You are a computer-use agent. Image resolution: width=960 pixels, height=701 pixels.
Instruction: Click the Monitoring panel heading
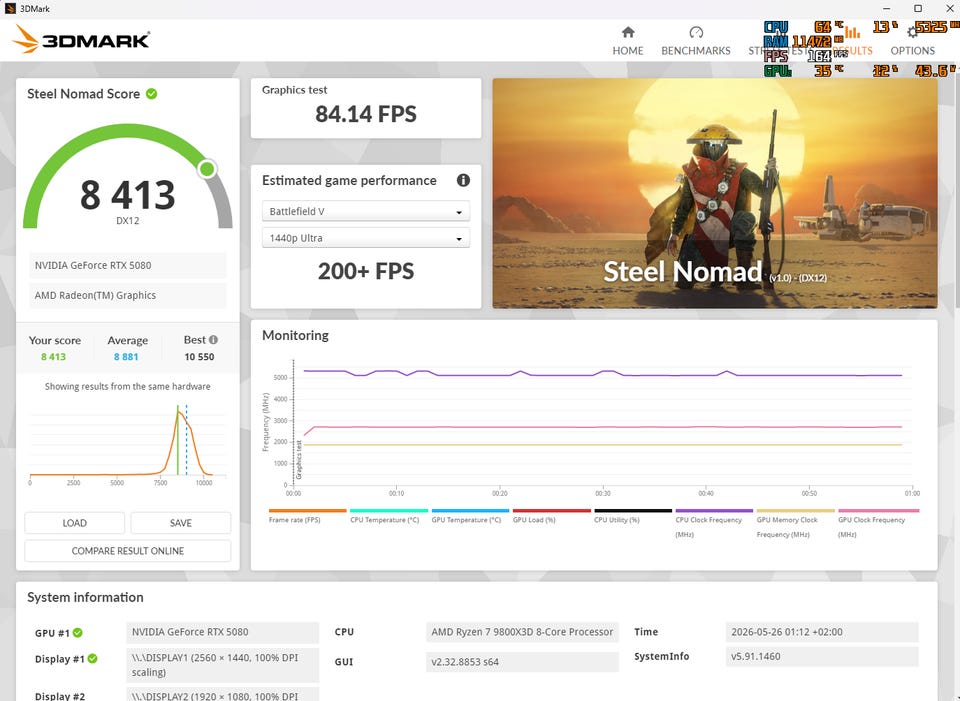(295, 336)
